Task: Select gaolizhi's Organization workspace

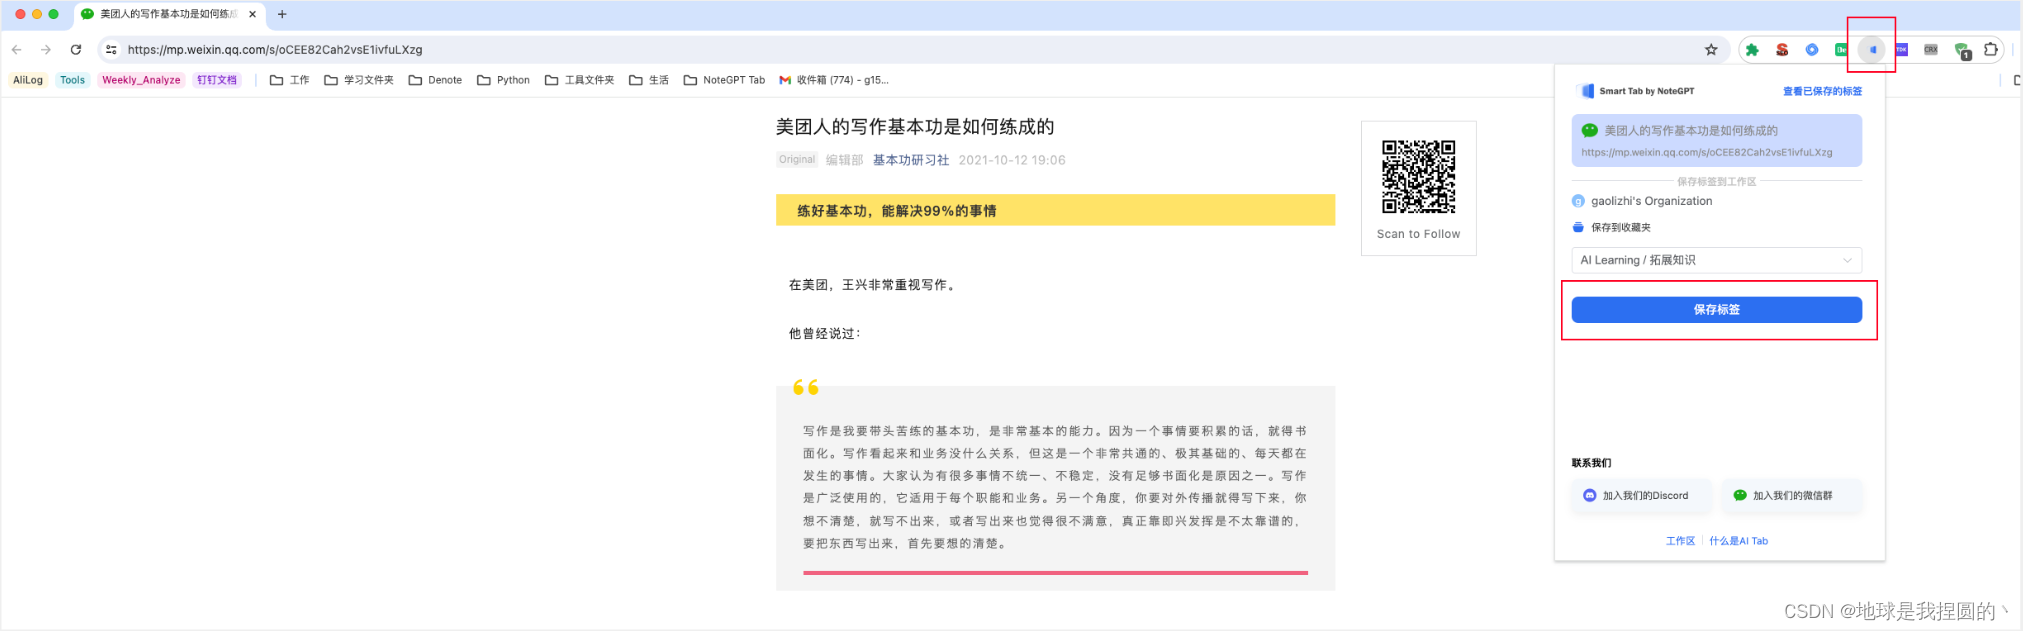Action: tap(1642, 201)
